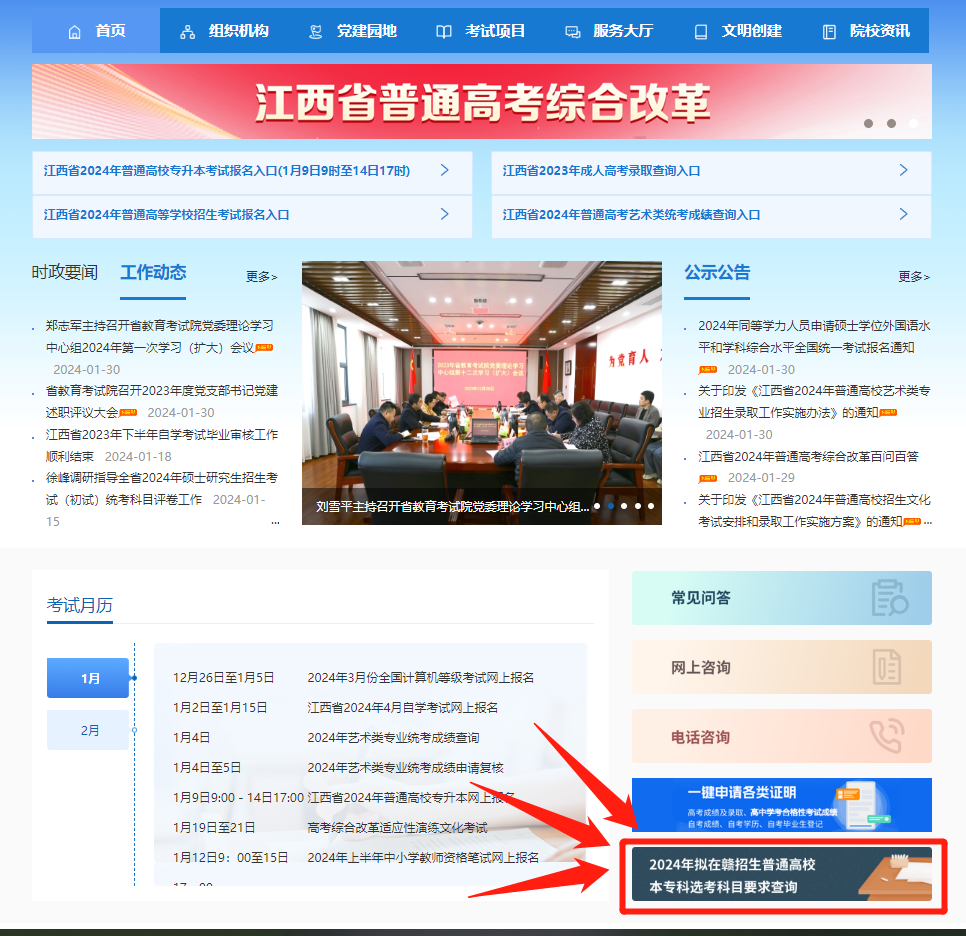This screenshot has width=966, height=936.
Task: Click the 常见问答 card
Action: point(782,598)
